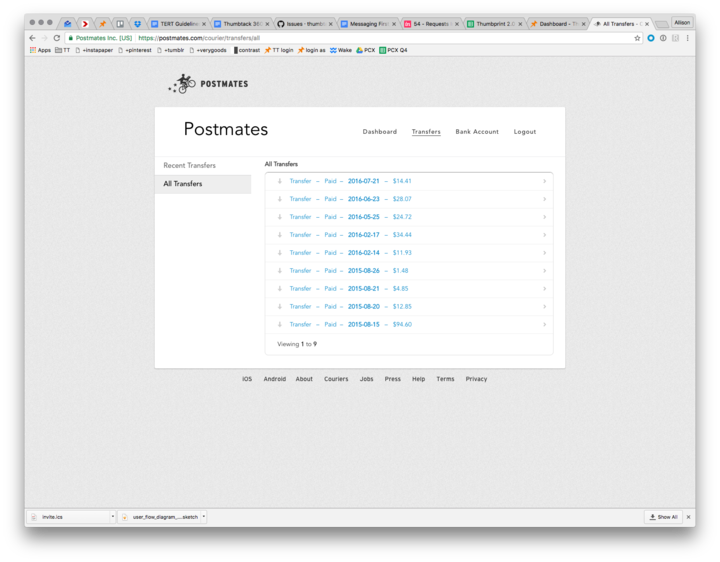Image resolution: width=720 pixels, height=562 pixels.
Task: Expand the $4.85 transfer chevron
Action: 545,288
